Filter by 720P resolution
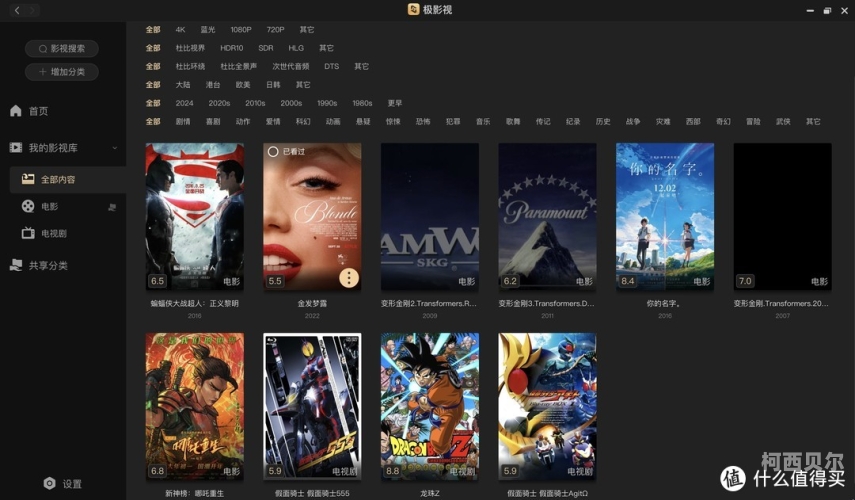 [x=275, y=29]
